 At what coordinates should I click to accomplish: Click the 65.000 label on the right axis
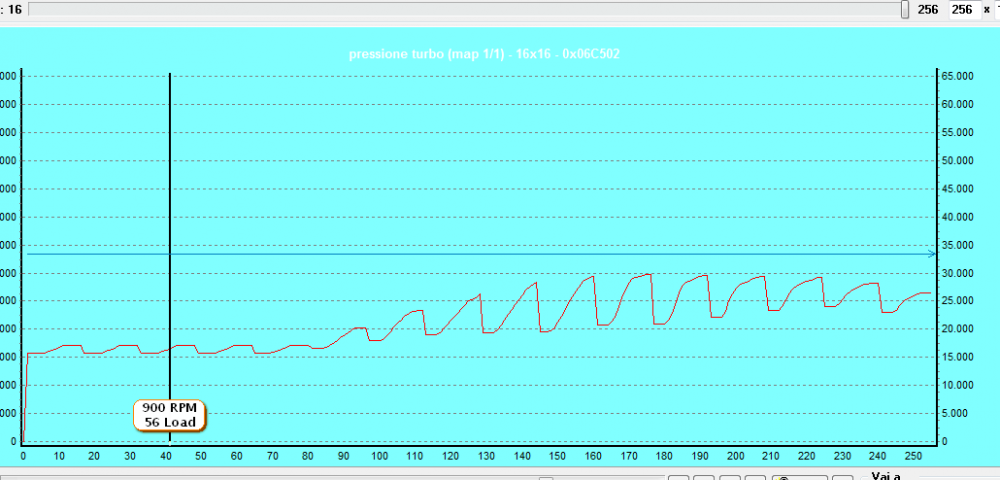(957, 76)
